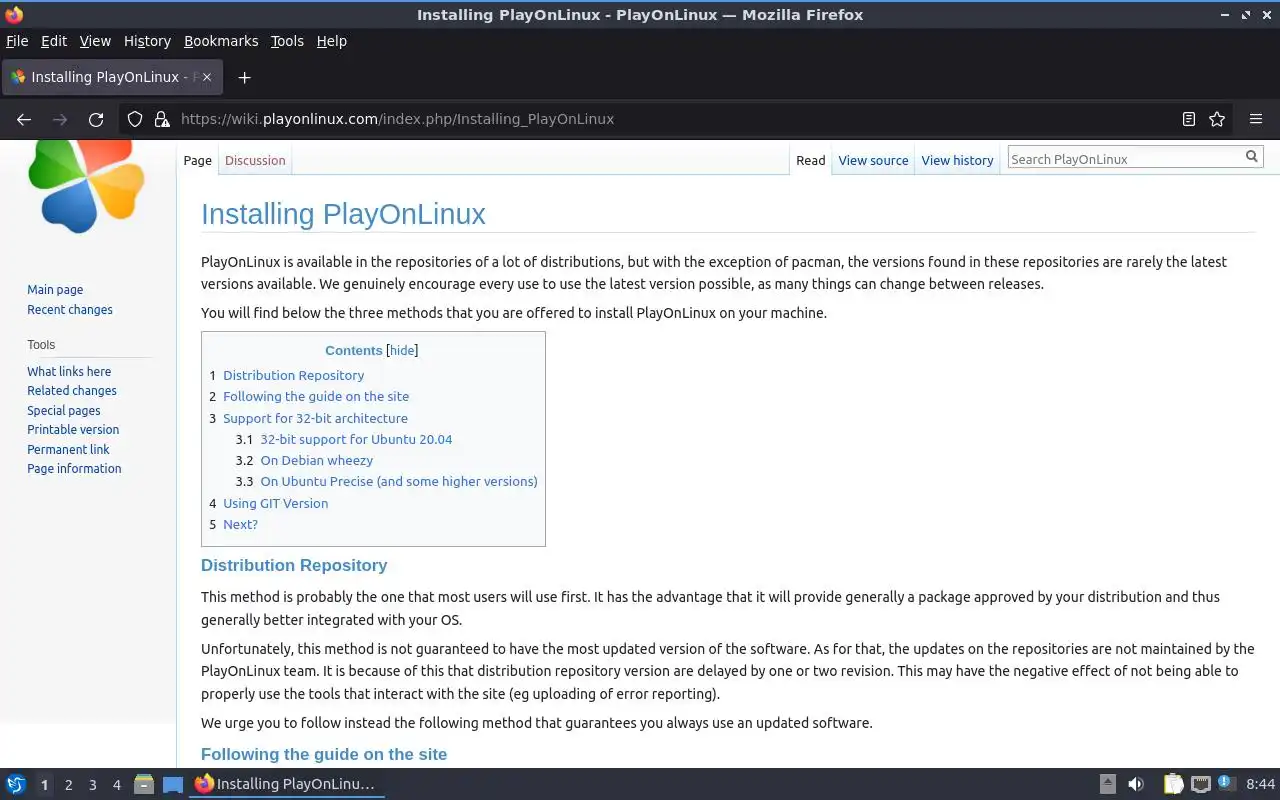Hide the Contents table via hide toggle

pyautogui.click(x=402, y=350)
